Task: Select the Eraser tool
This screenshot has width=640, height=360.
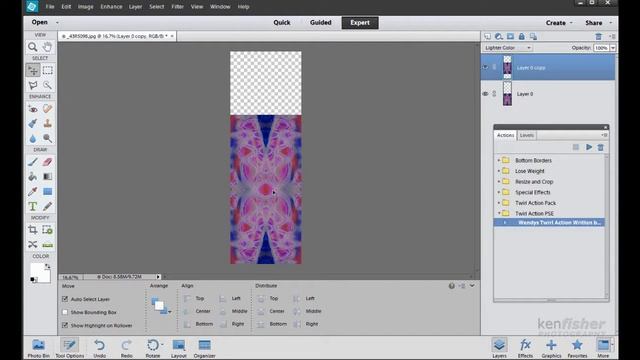Action: pos(48,162)
